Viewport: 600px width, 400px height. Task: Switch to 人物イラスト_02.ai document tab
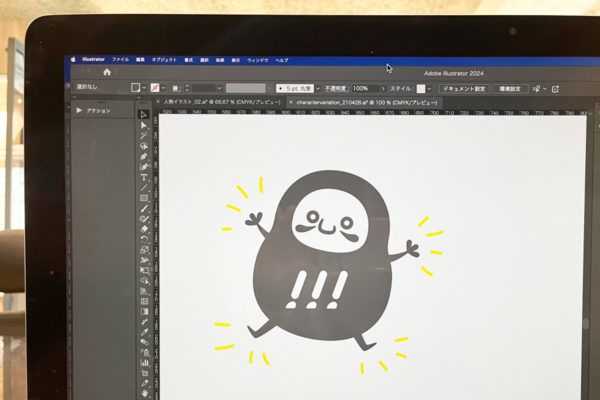point(222,102)
